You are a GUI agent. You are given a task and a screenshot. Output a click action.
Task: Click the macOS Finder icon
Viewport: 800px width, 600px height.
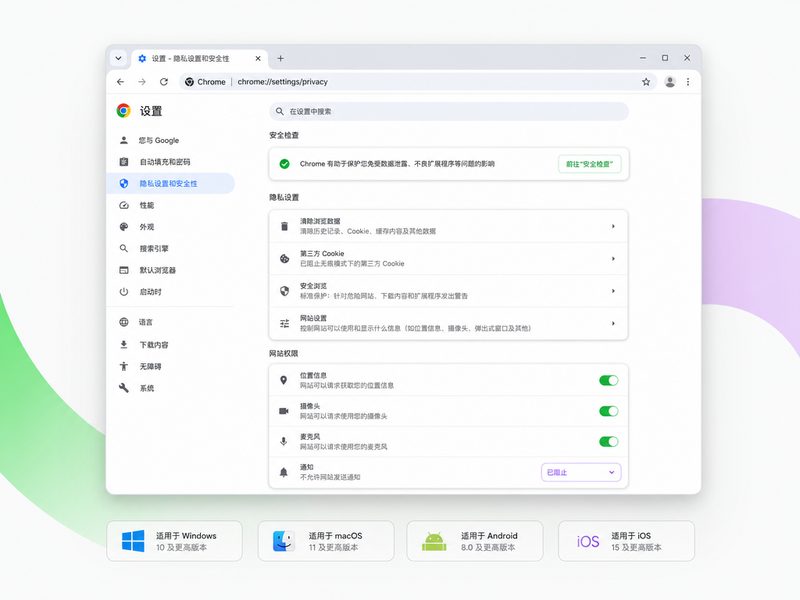click(x=284, y=541)
